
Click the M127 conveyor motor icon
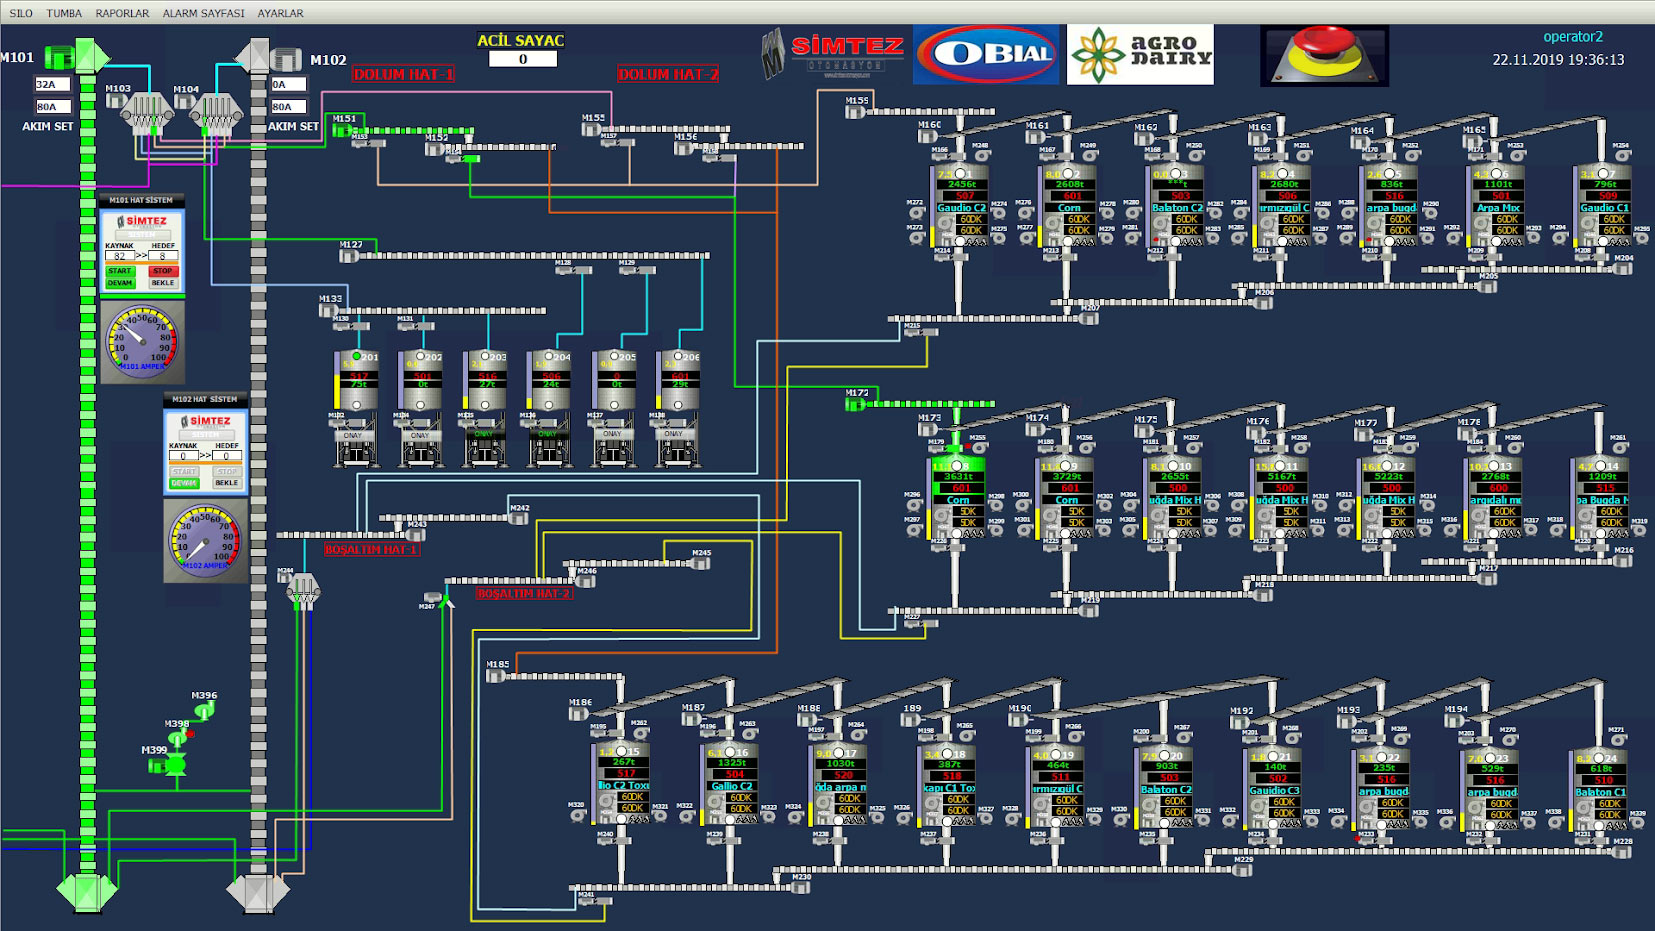tap(349, 256)
